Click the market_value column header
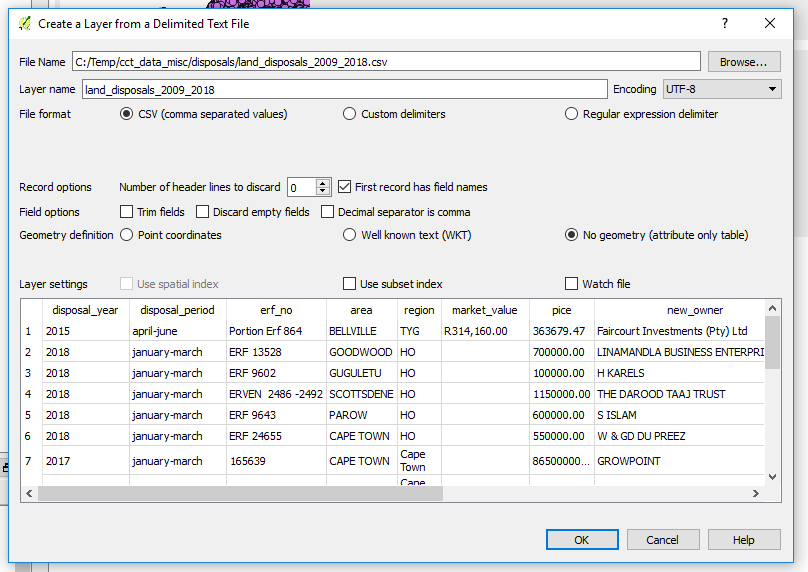Viewport: 808px width, 572px height. click(485, 310)
